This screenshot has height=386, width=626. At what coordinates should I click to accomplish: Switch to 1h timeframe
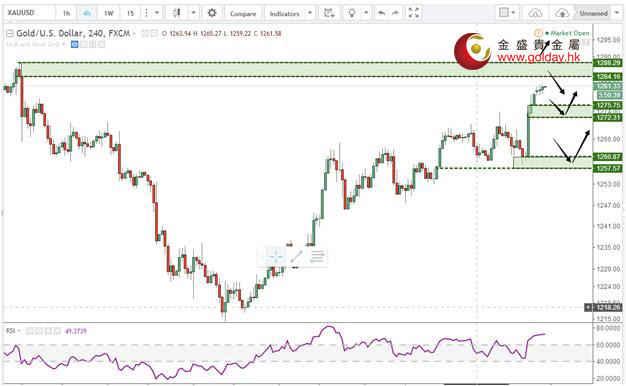tap(66, 13)
